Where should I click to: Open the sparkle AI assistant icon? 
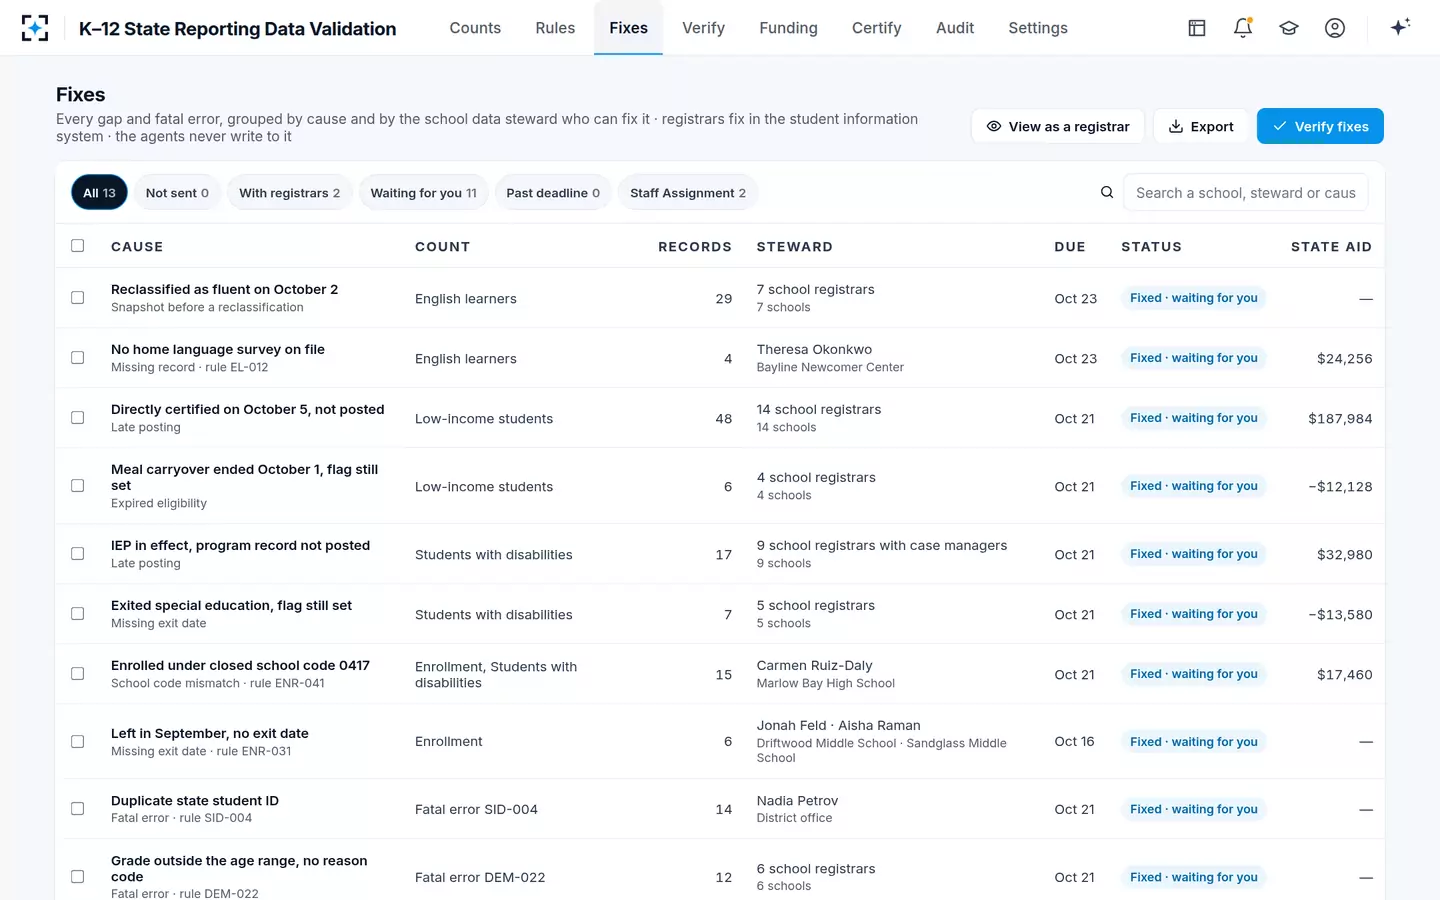coord(1400,27)
